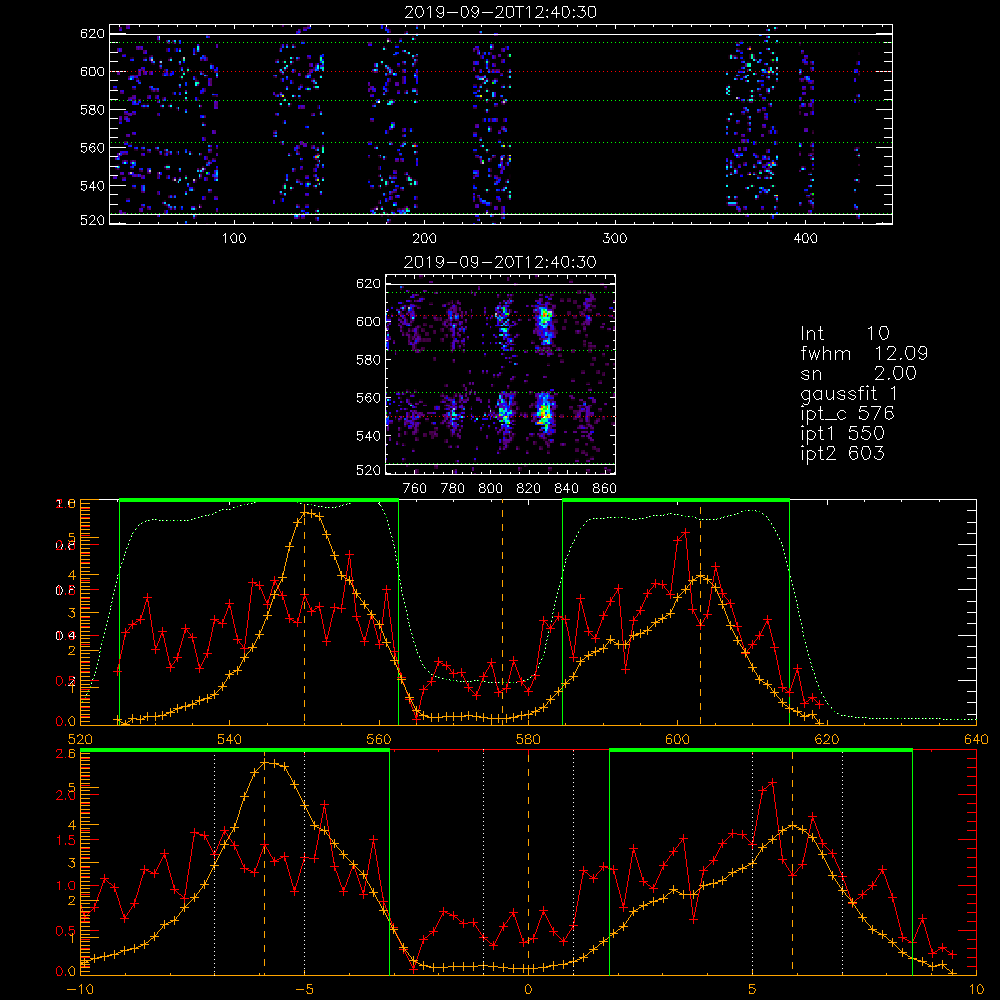This screenshot has width=1000, height=1000.
Task: Click the timestamp title above the small middle plot
Action: click(501, 262)
